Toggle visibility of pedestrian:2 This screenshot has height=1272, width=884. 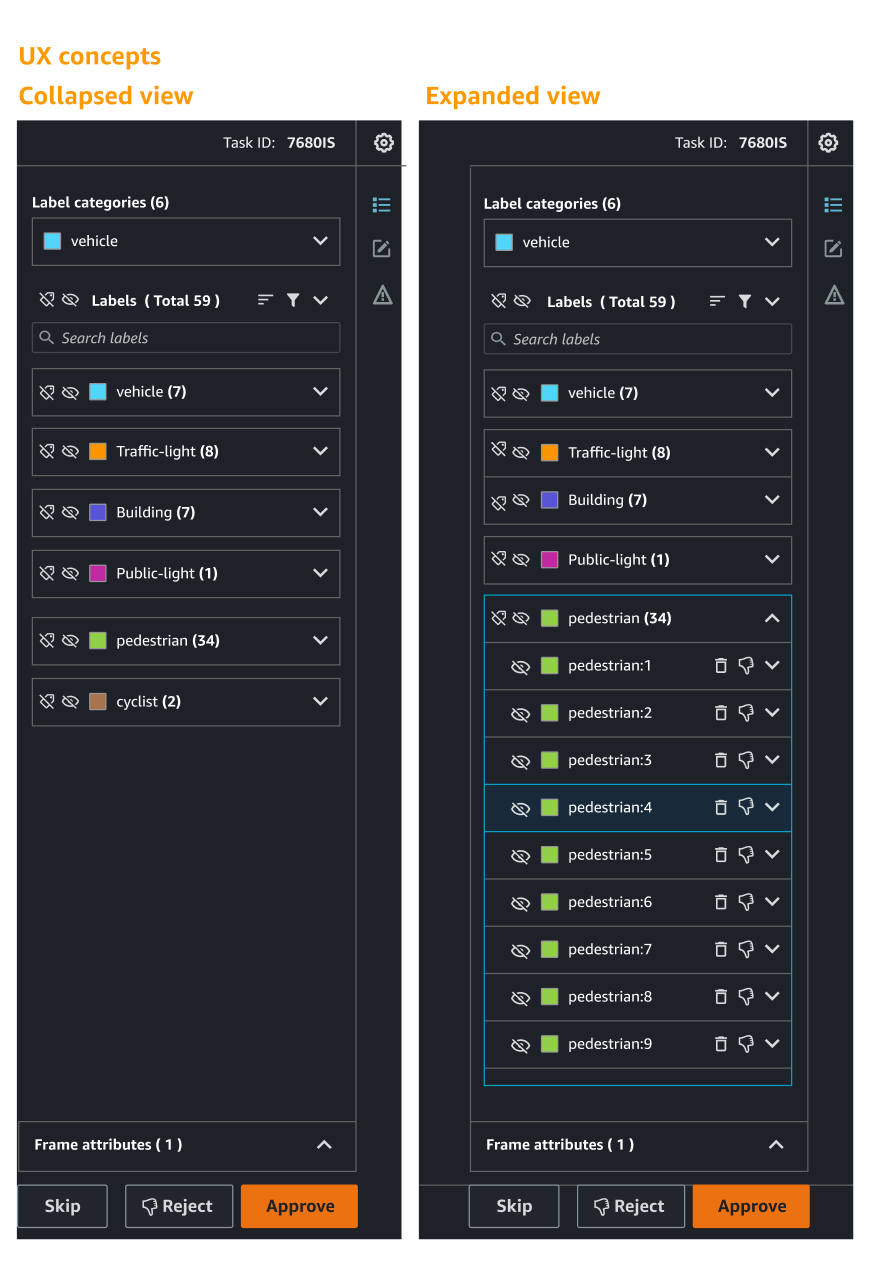(x=520, y=713)
